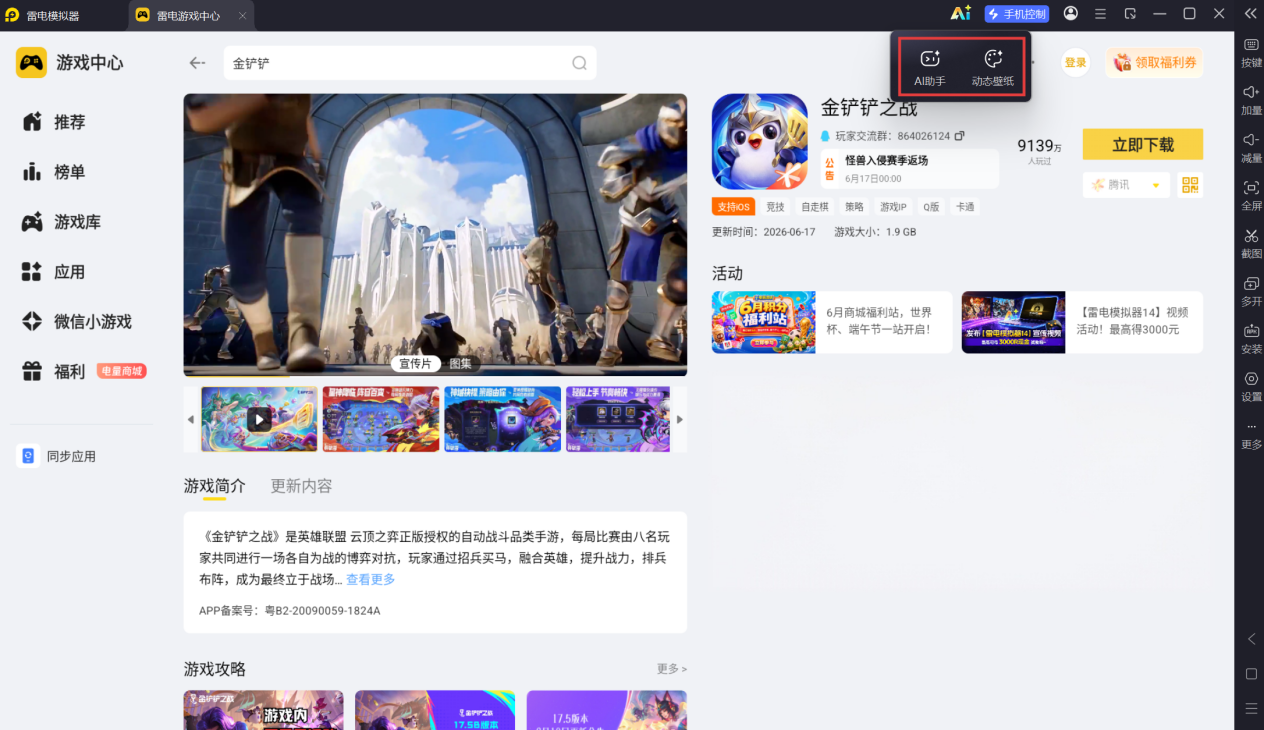
Task: Move thumbnail strip right with arrow
Action: [680, 420]
